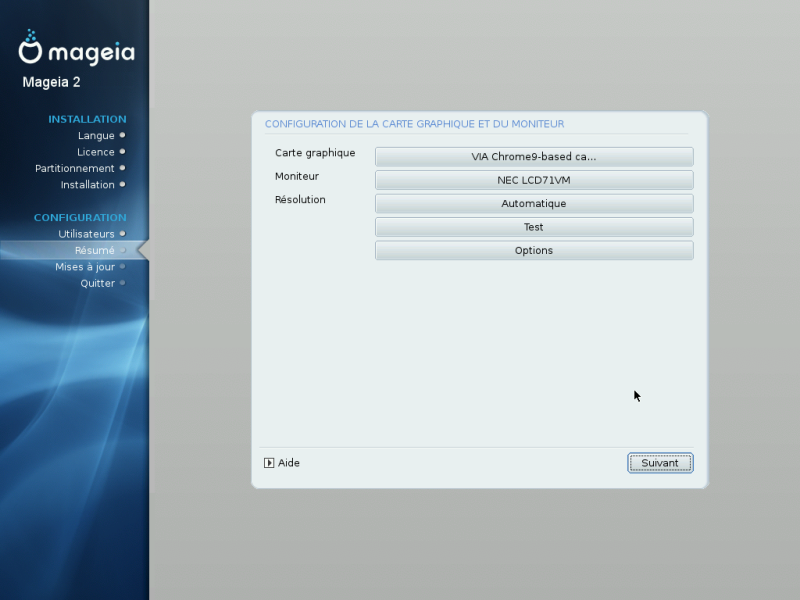Expand the Aide disclosure triangle
This screenshot has width=800, height=600.
(269, 463)
